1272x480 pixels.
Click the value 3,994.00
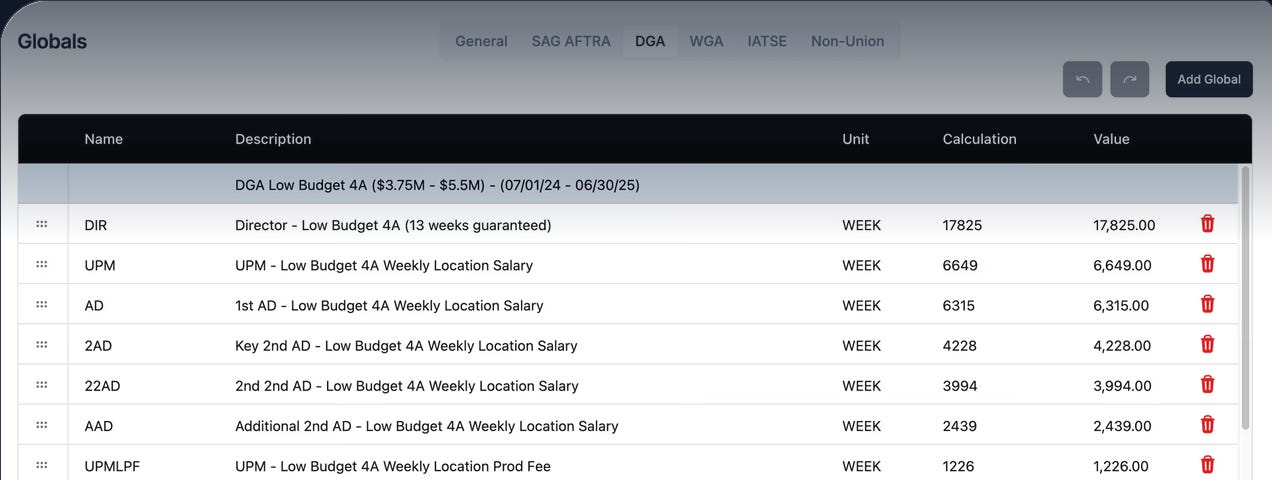click(1122, 385)
